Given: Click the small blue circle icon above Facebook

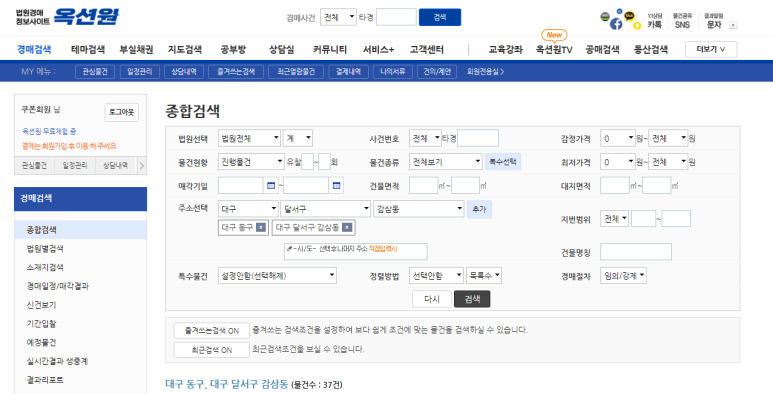Looking at the screenshot, I should tap(619, 11).
